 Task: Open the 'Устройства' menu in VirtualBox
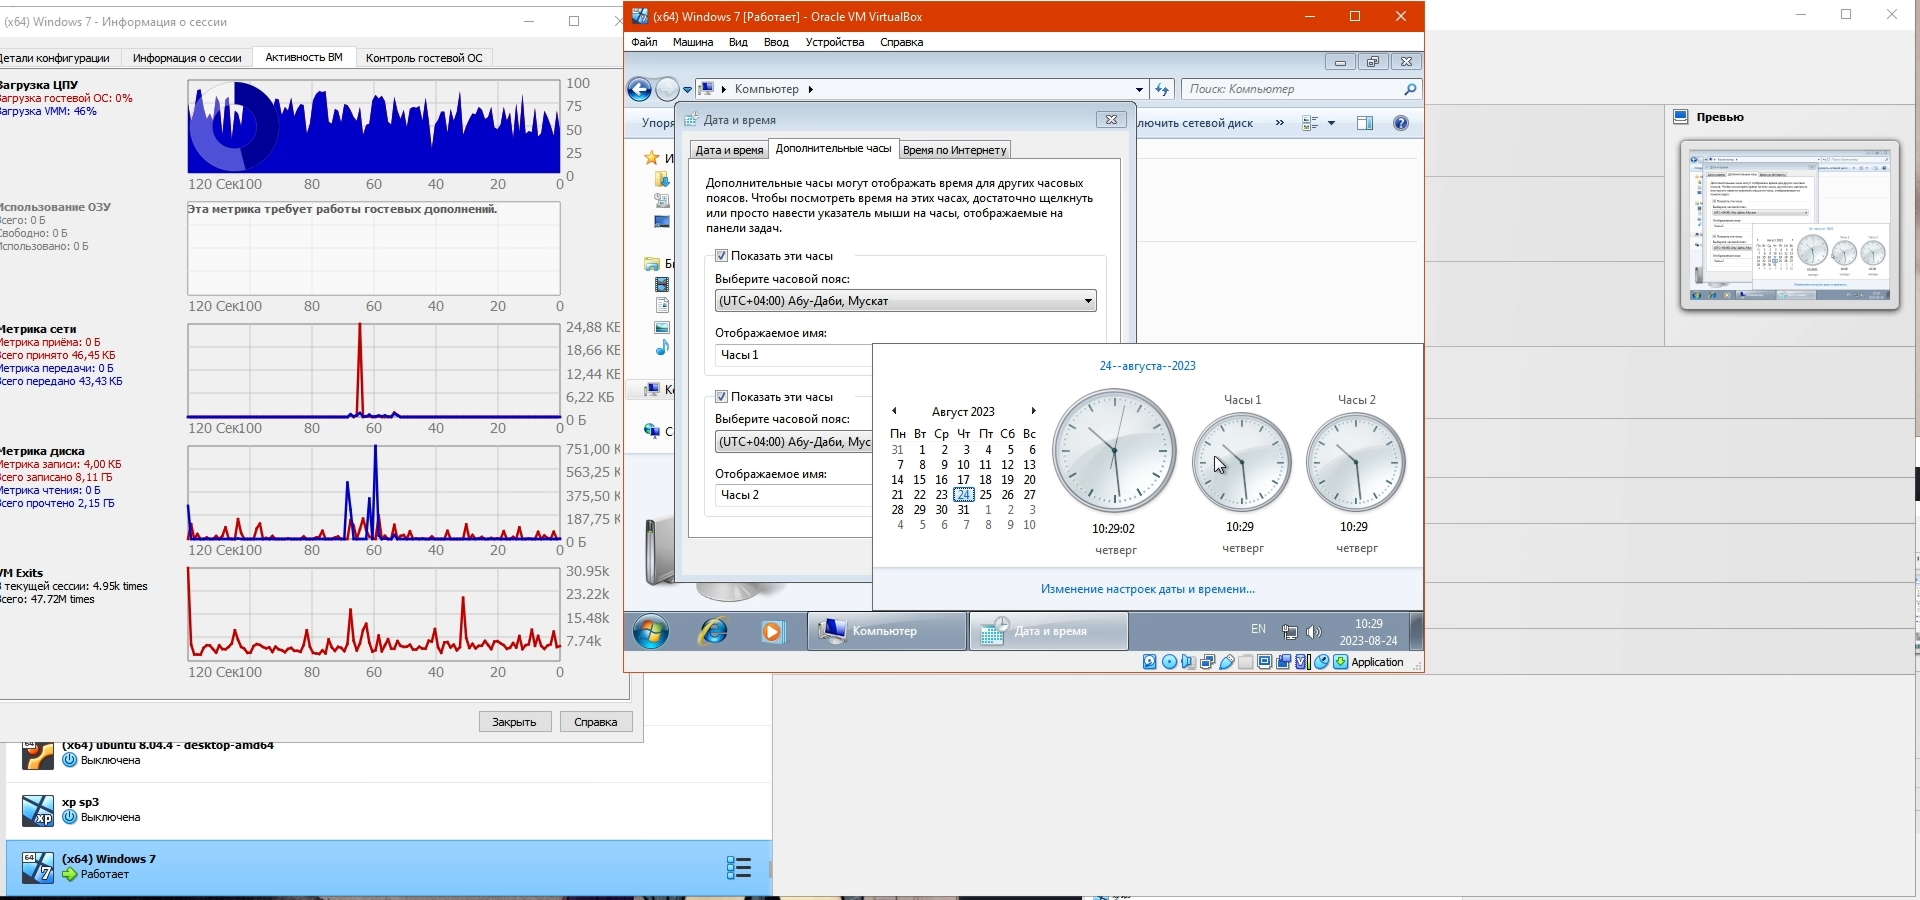click(834, 42)
